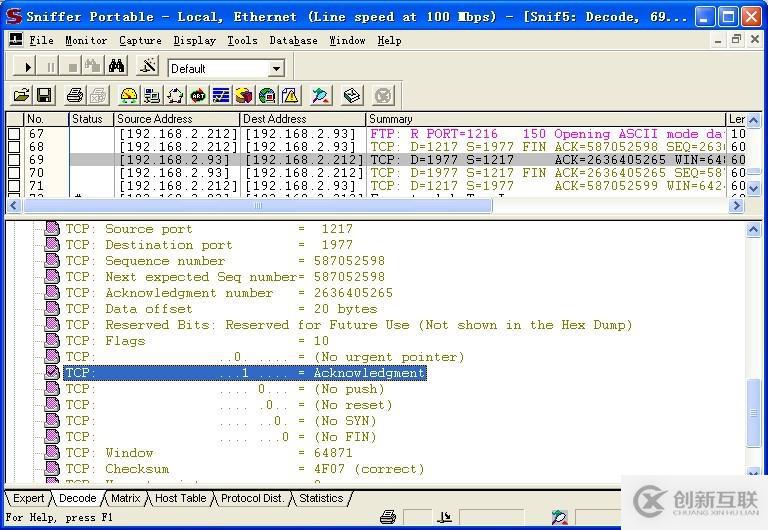Open the Dashboard gauge icon
Screen dimensions: 768x530
pyautogui.click(x=128, y=96)
